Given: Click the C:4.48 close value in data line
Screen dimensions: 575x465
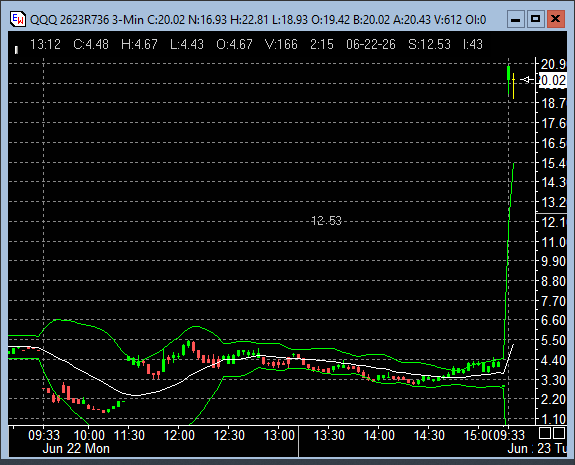Looking at the screenshot, I should tap(91, 44).
